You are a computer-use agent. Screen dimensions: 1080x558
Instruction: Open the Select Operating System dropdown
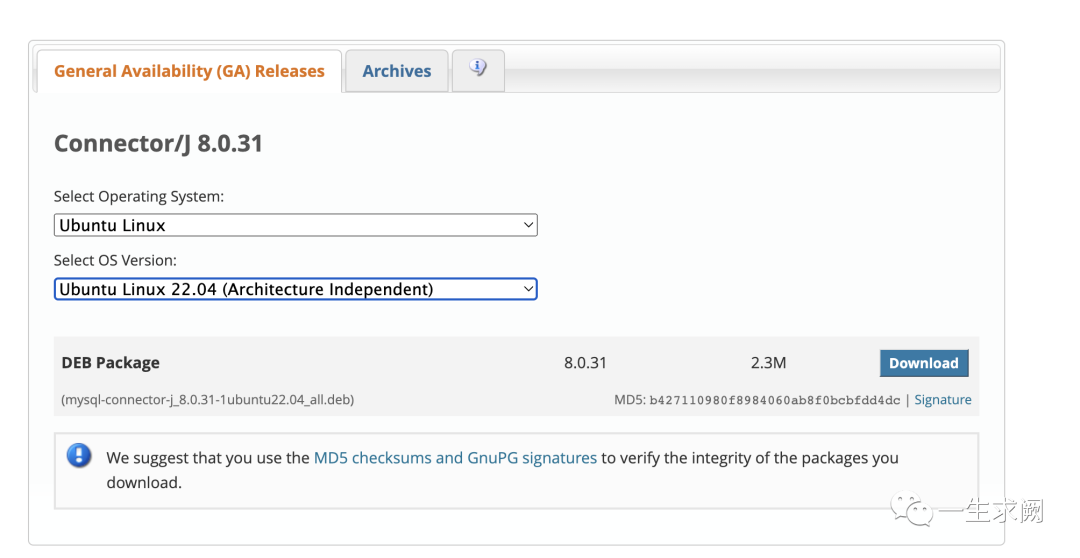point(295,225)
